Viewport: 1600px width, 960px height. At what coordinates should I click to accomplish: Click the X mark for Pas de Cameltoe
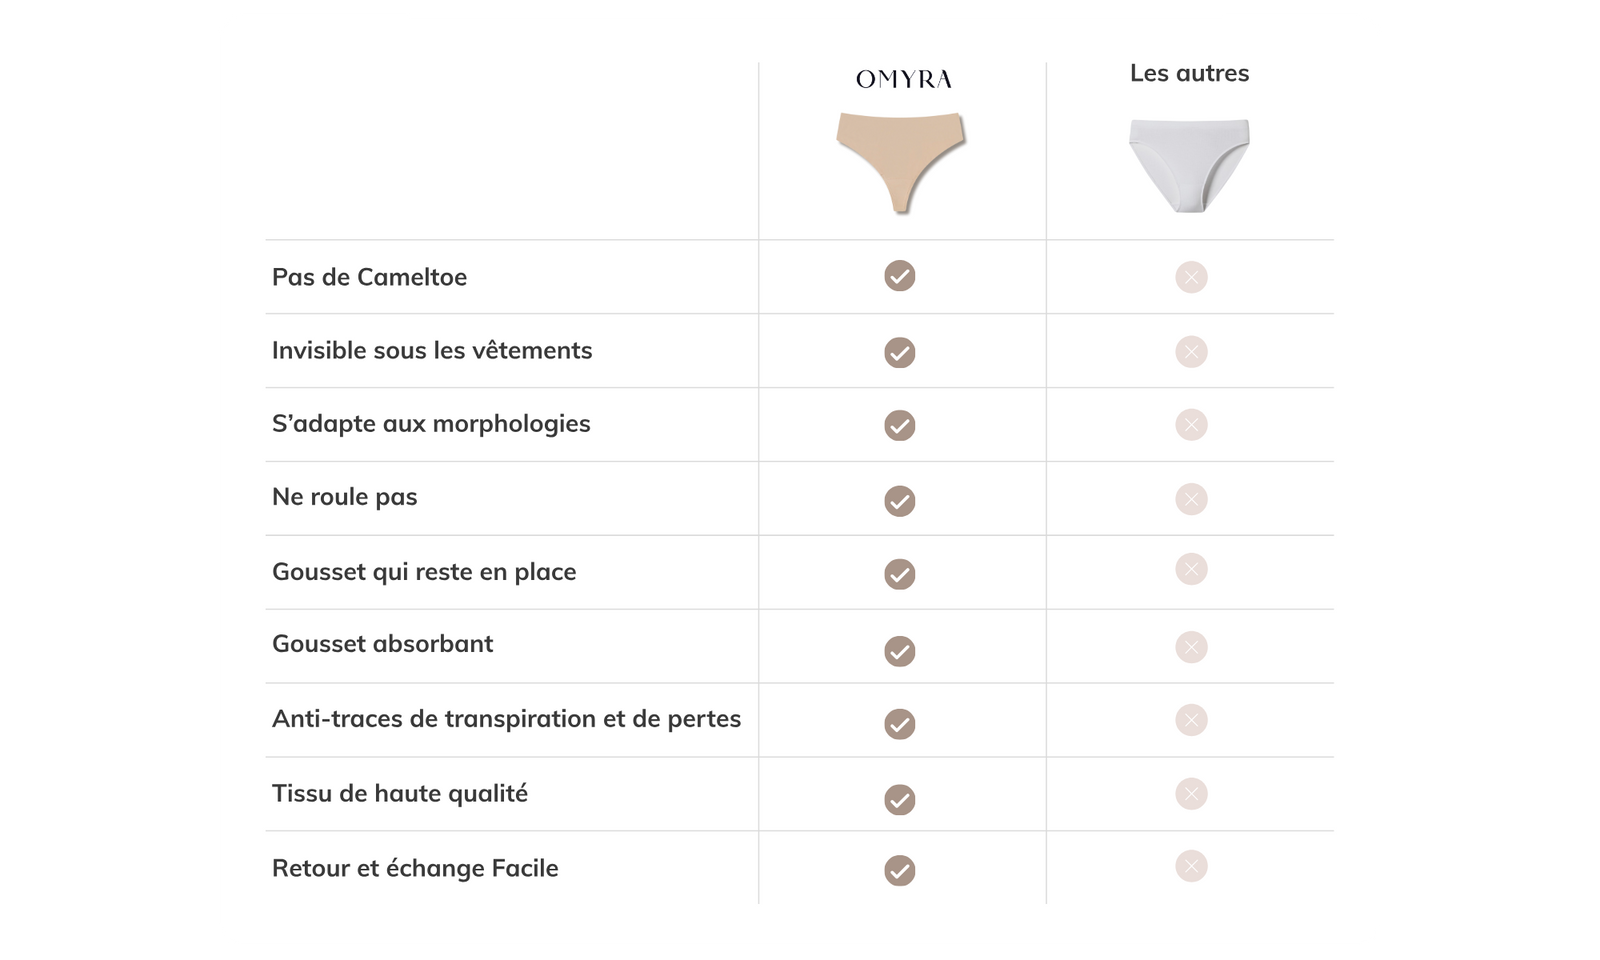1191,277
